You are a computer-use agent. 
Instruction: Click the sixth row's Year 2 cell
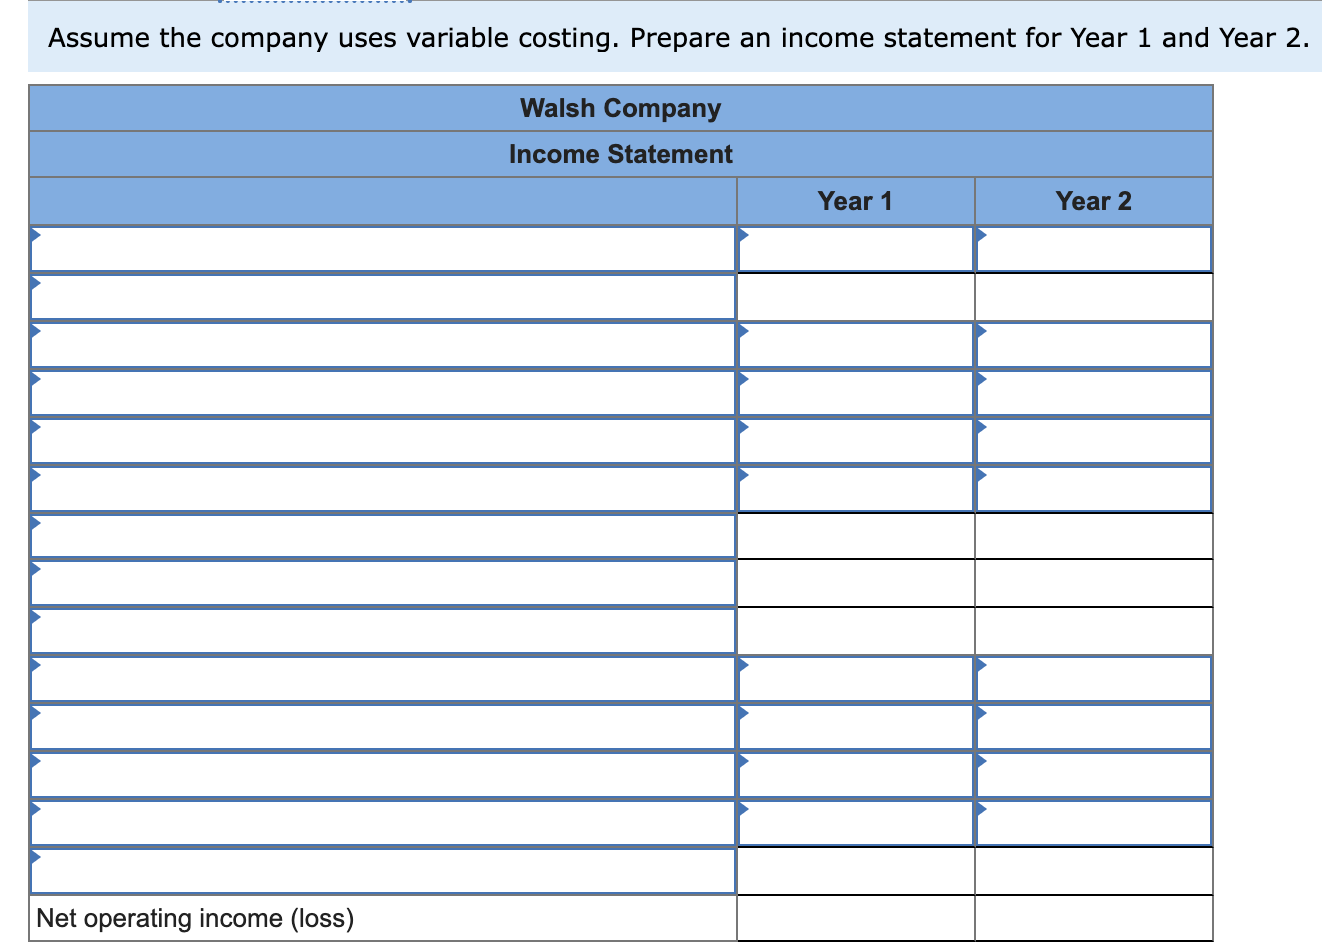click(x=1094, y=489)
